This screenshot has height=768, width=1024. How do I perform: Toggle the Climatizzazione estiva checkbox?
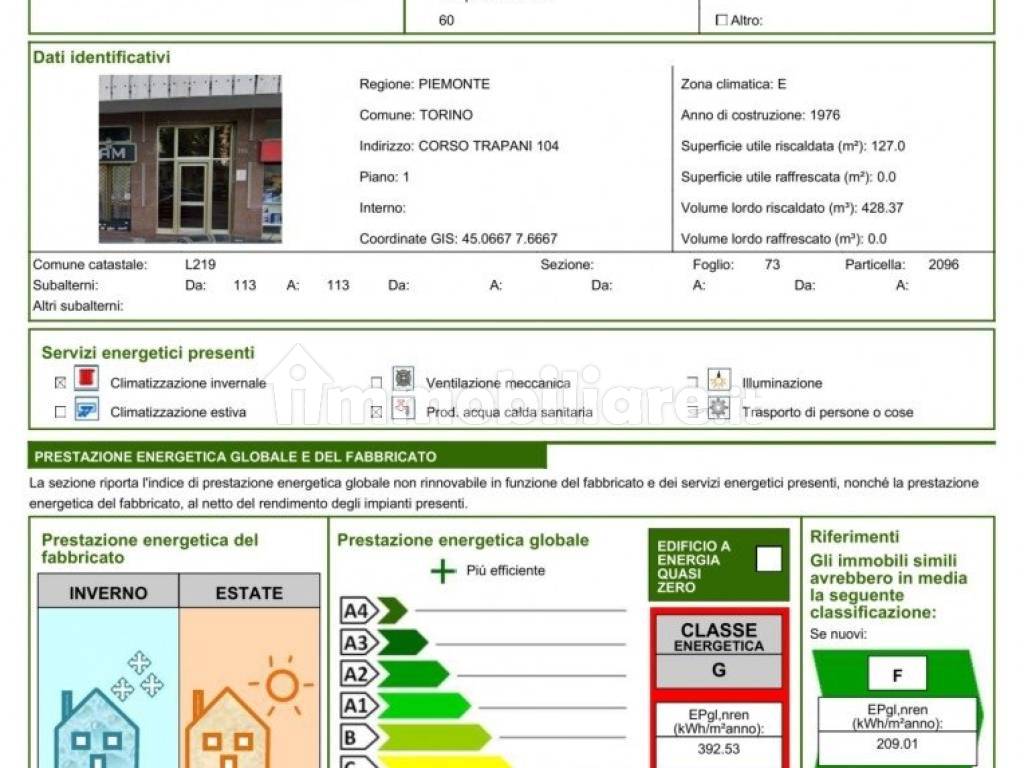[x=61, y=412]
